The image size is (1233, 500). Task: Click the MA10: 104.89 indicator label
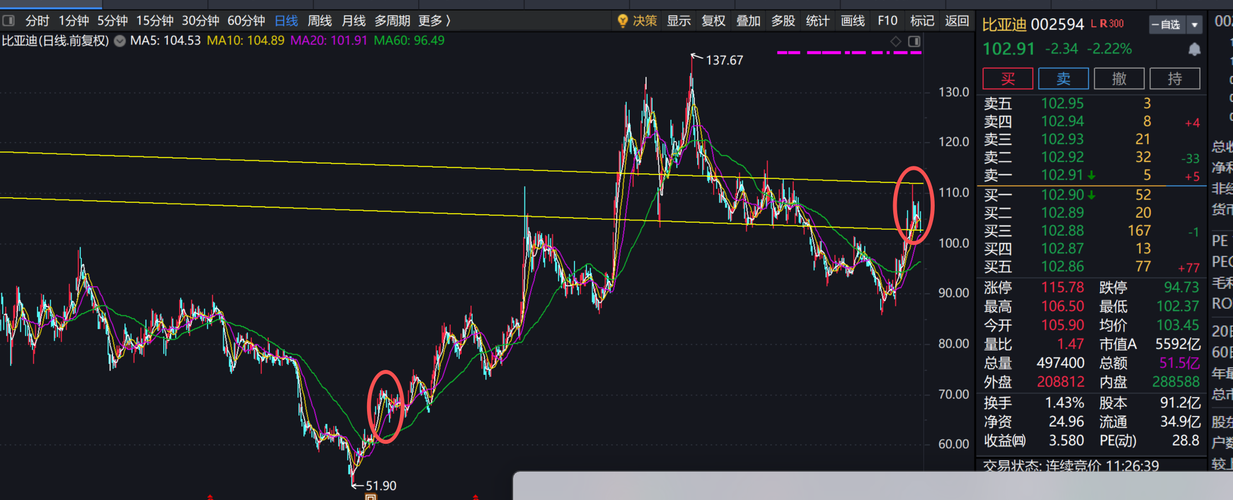[x=246, y=40]
